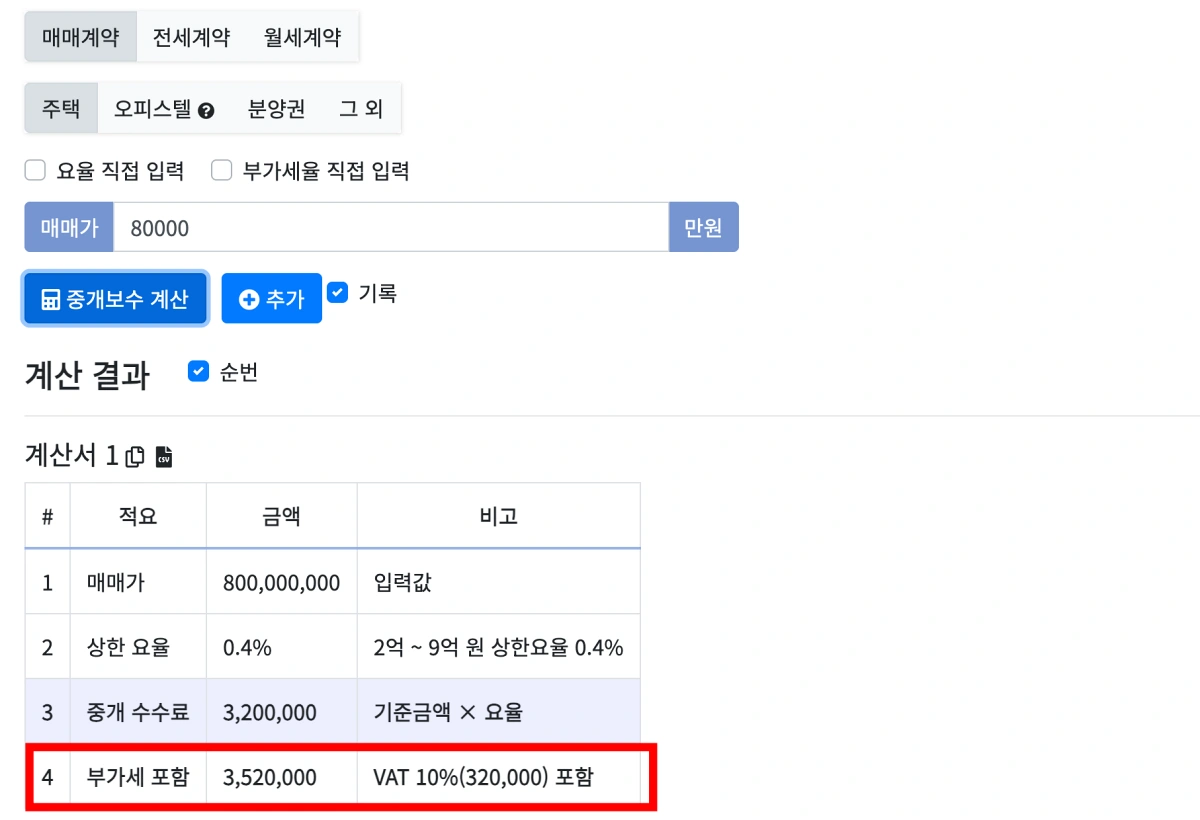This screenshot has width=1200, height=820.
Task: Click the 추가 button
Action: pos(271,297)
